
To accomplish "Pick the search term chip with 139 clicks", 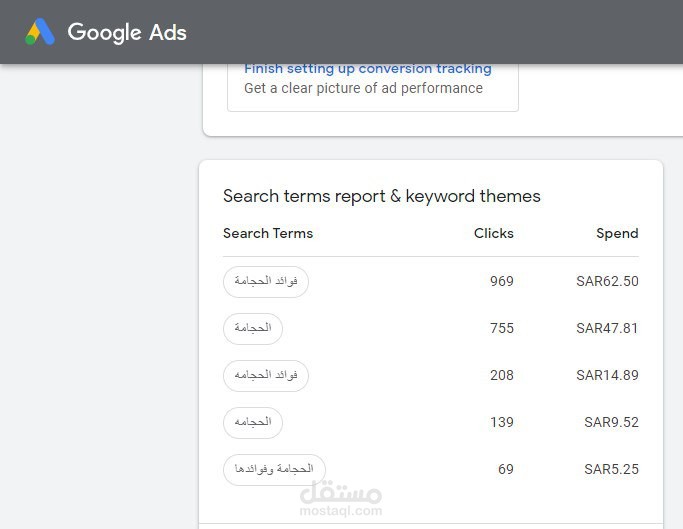I will (253, 422).
